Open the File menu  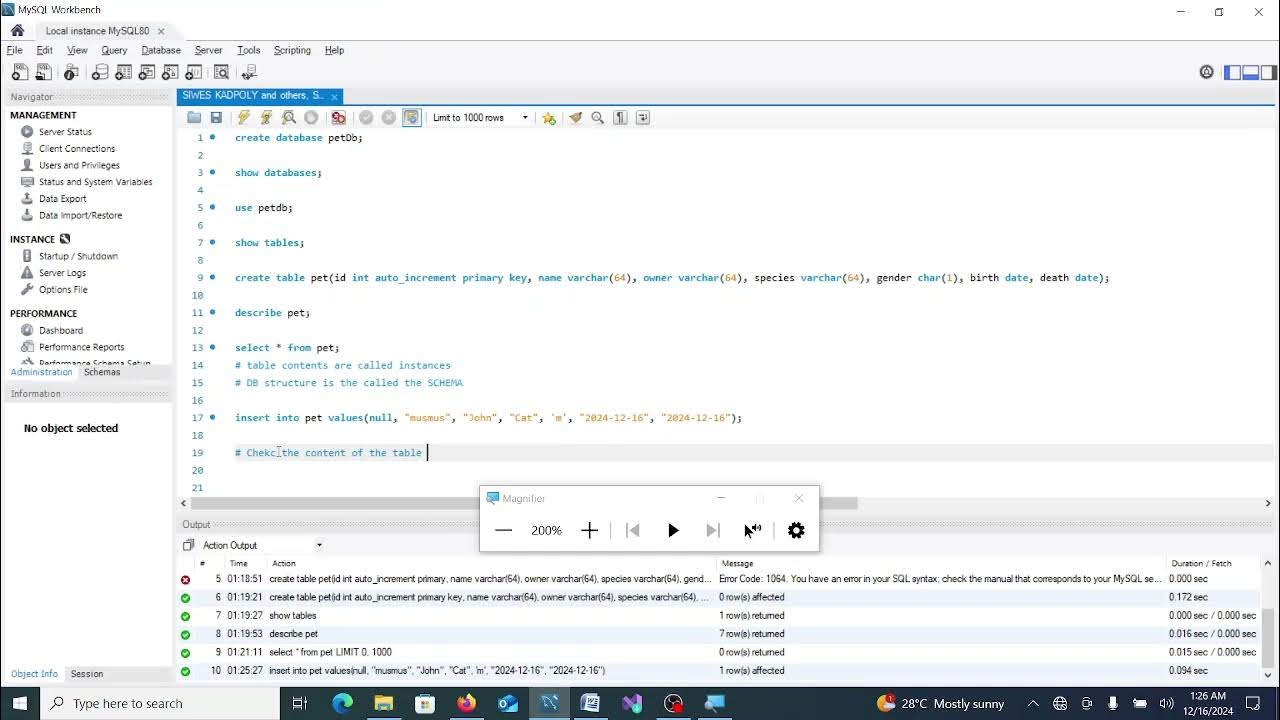coord(15,50)
